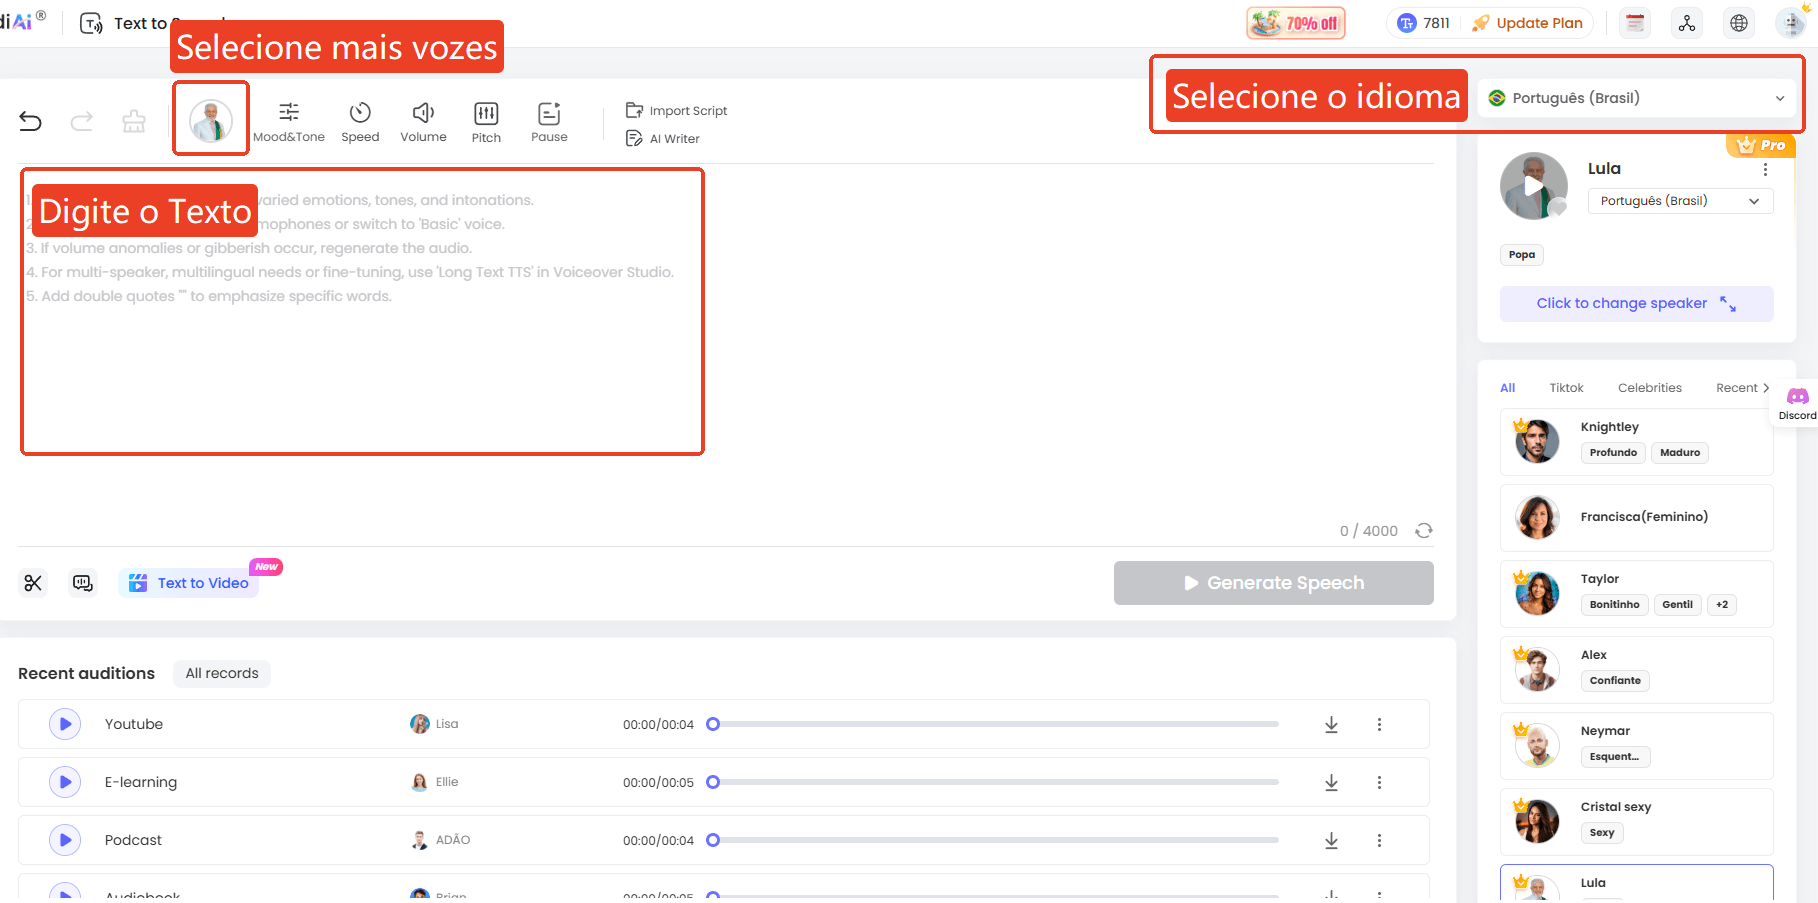Click the 7811 credits balance
The width and height of the screenshot is (1818, 903).
point(1424,23)
